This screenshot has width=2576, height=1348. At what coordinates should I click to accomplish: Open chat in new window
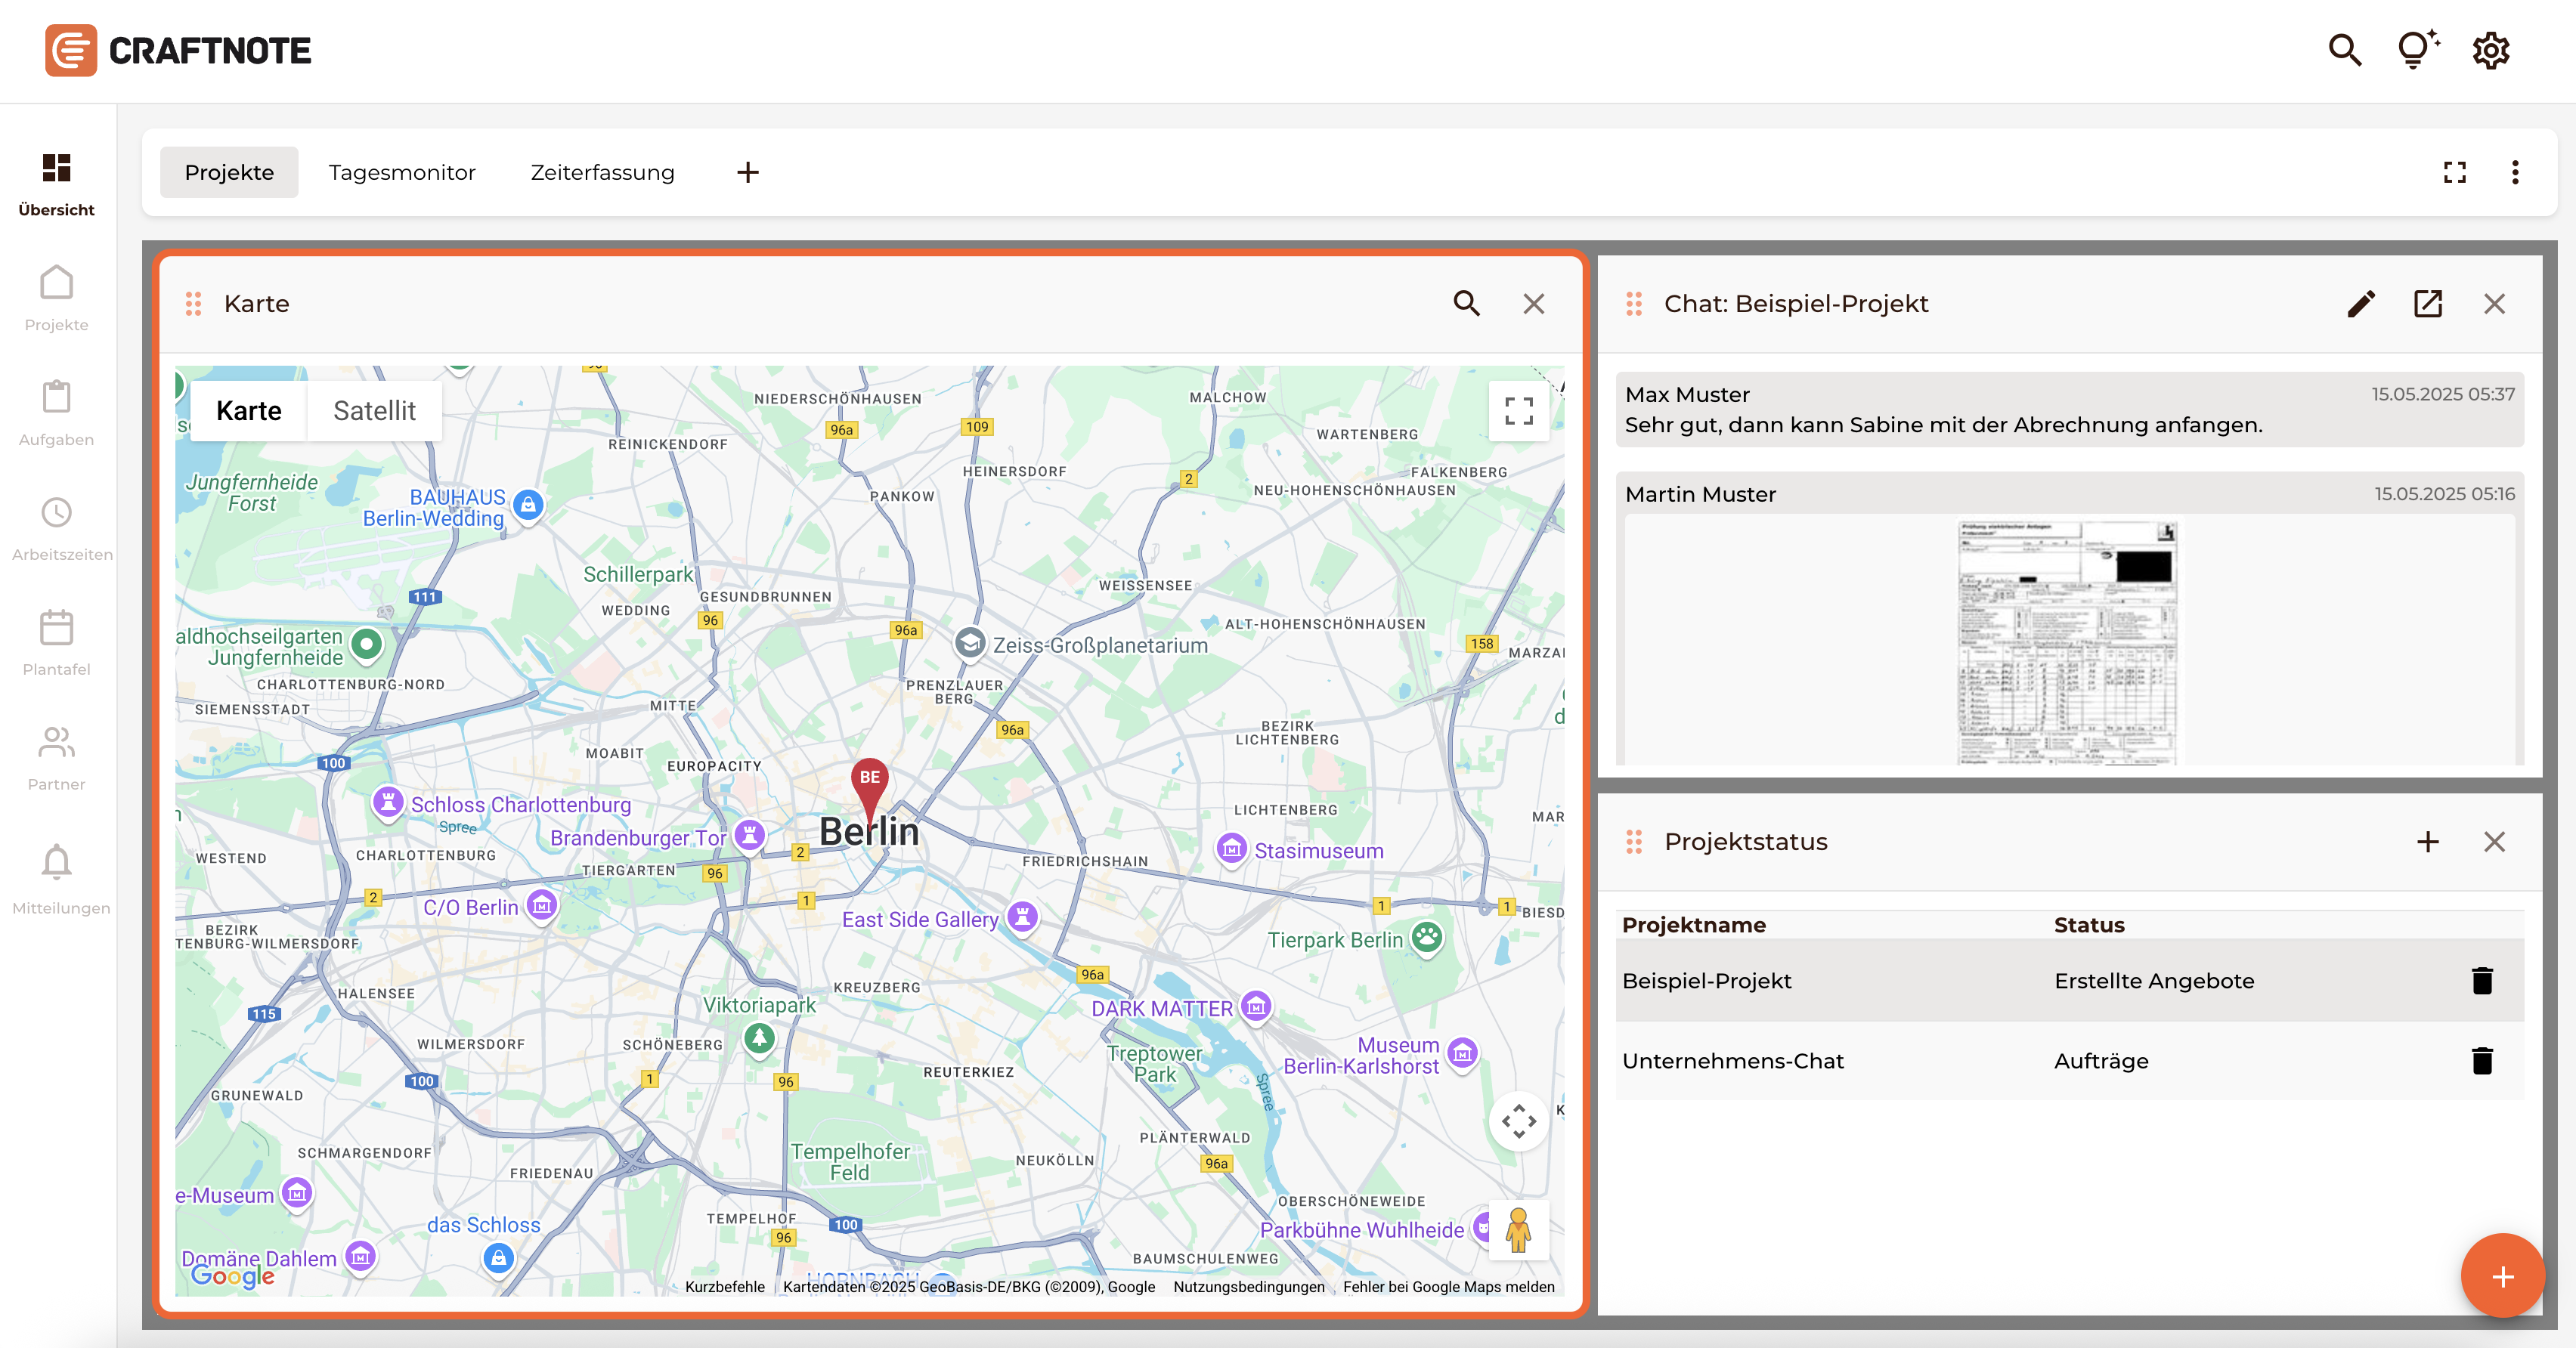2428,303
